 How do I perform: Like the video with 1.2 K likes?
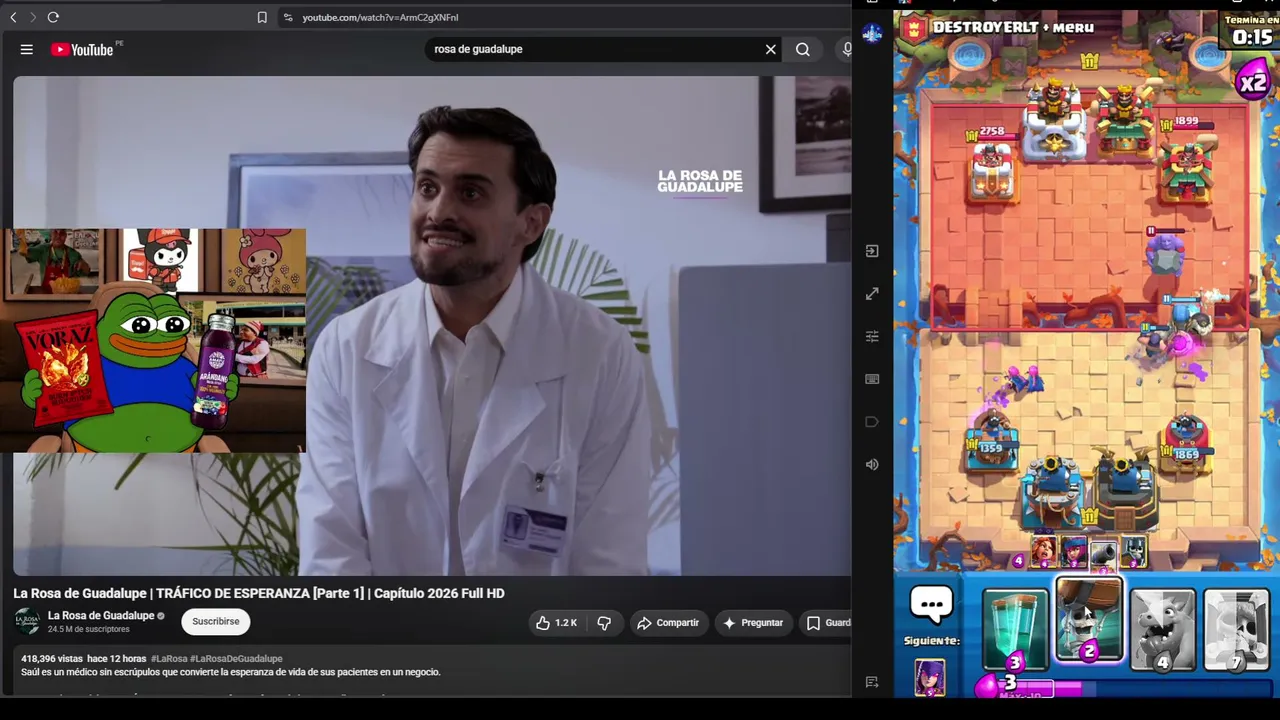[556, 623]
